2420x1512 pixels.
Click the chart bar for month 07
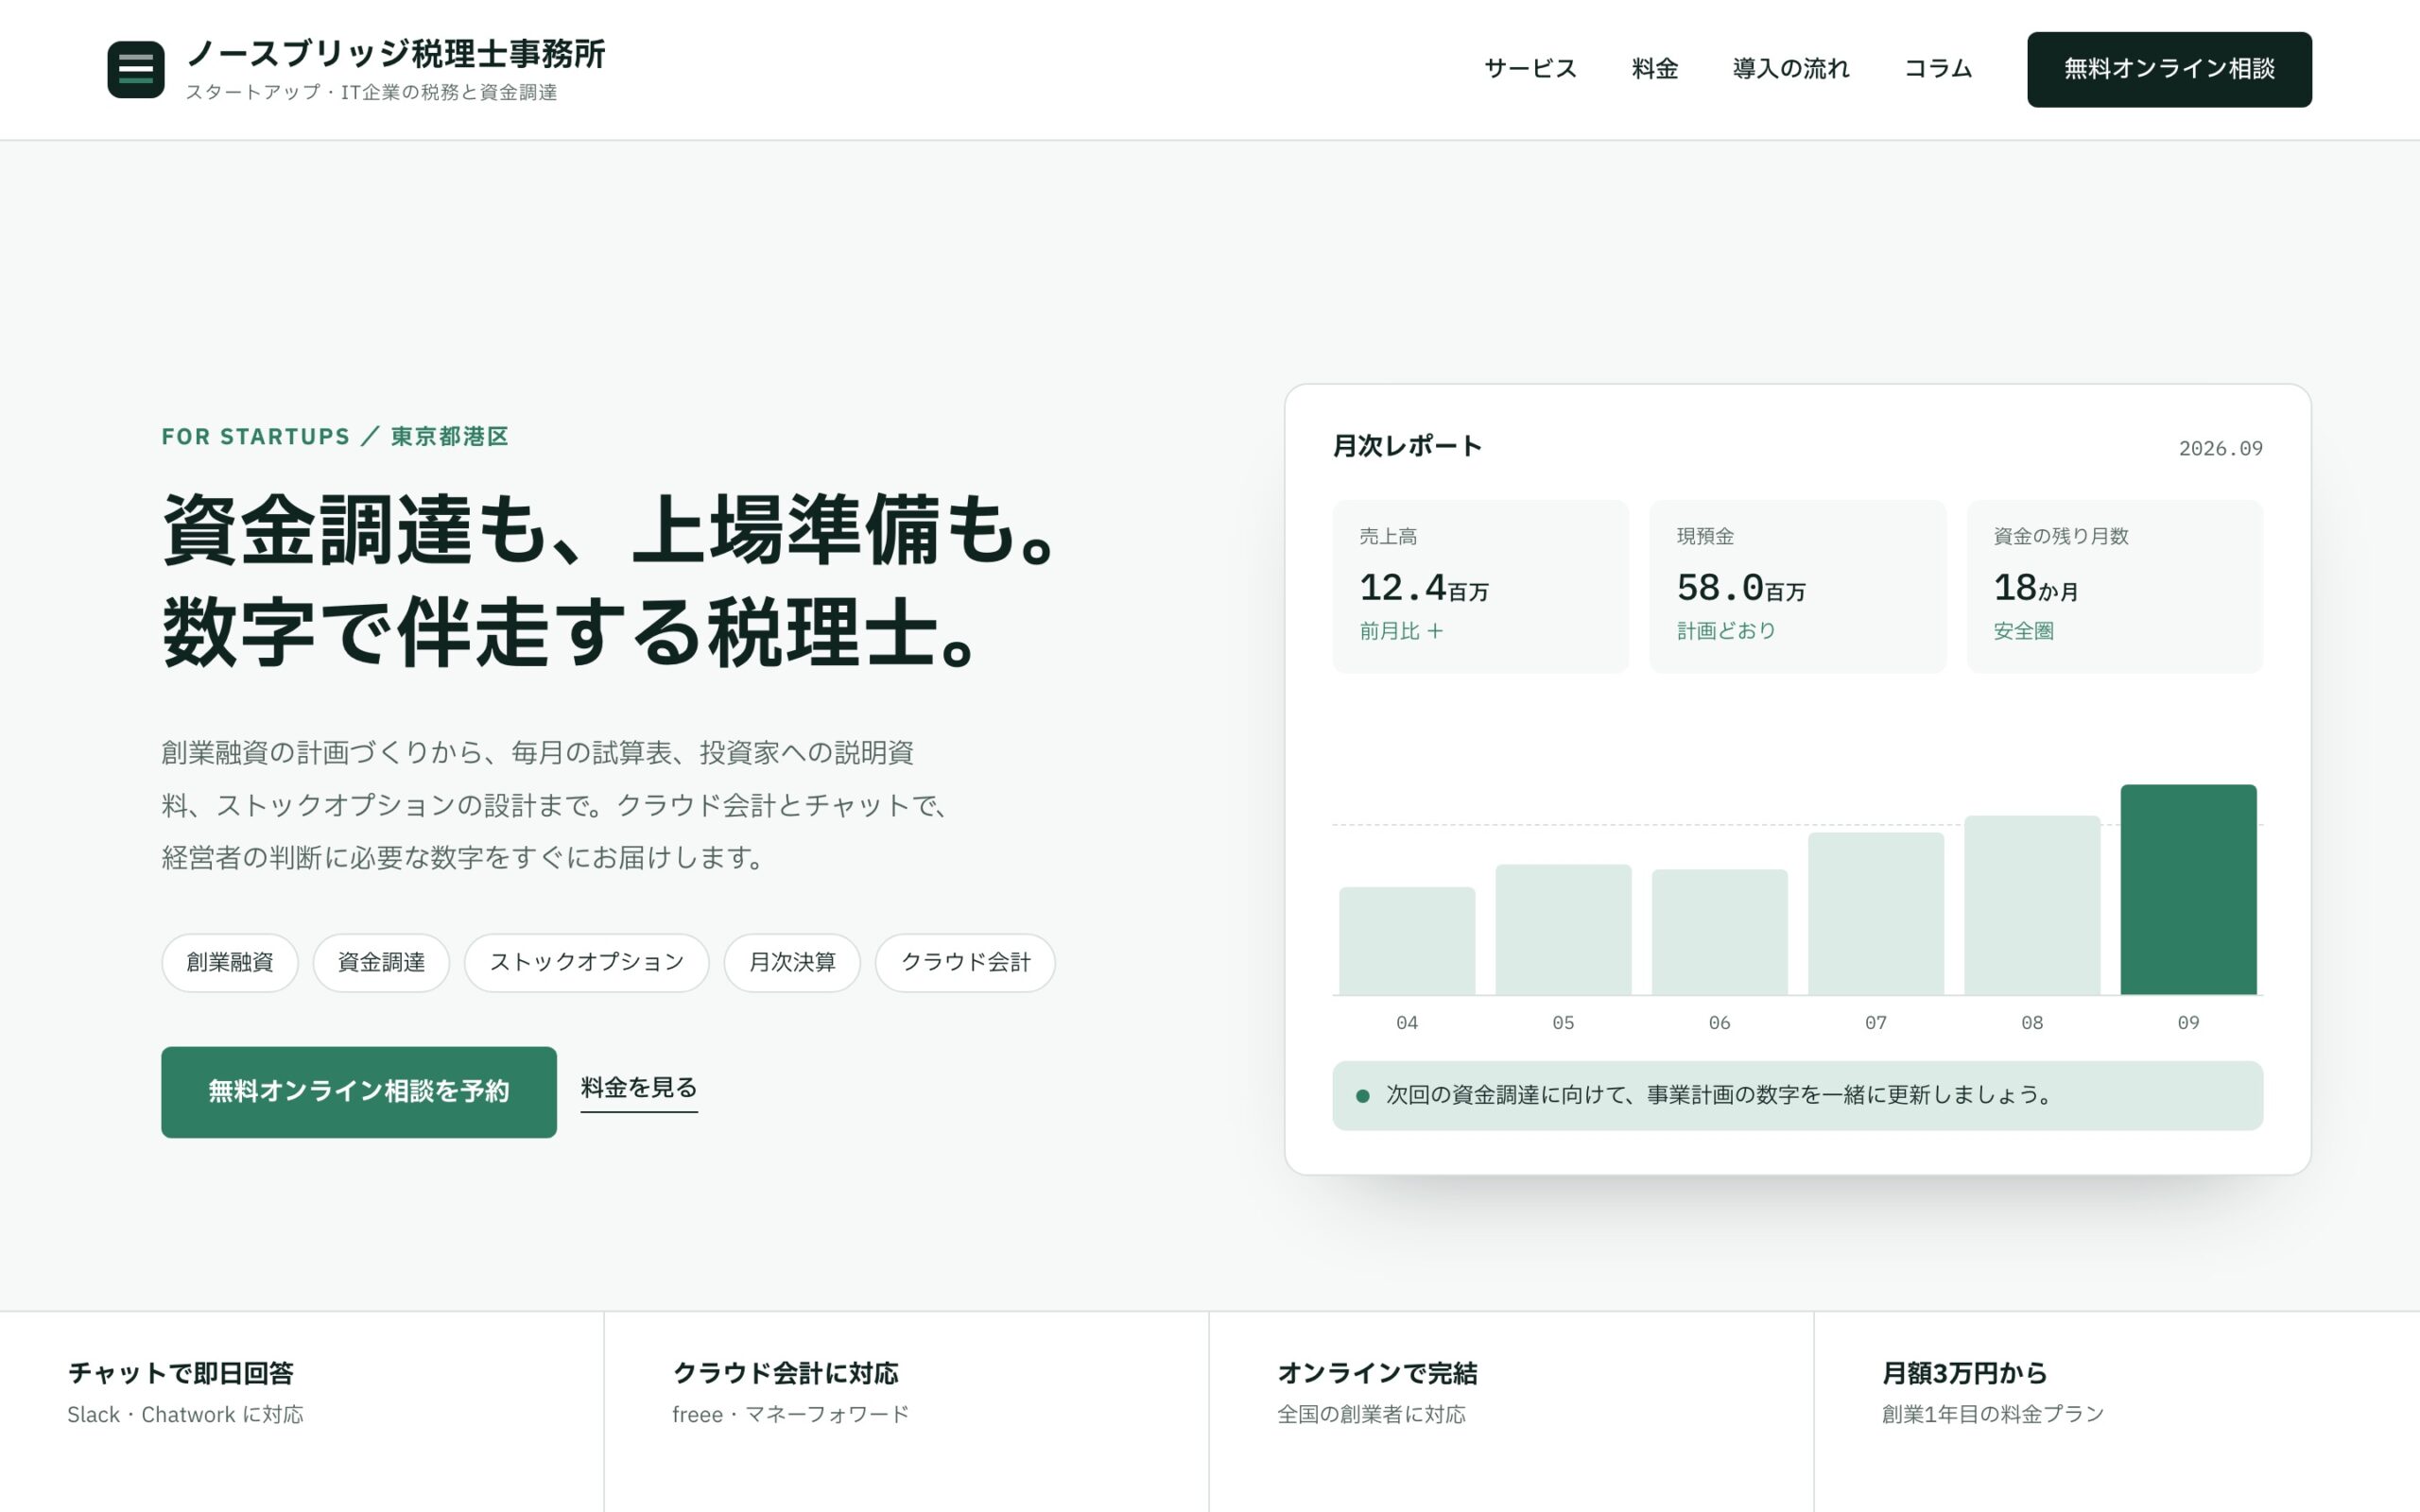click(1876, 914)
